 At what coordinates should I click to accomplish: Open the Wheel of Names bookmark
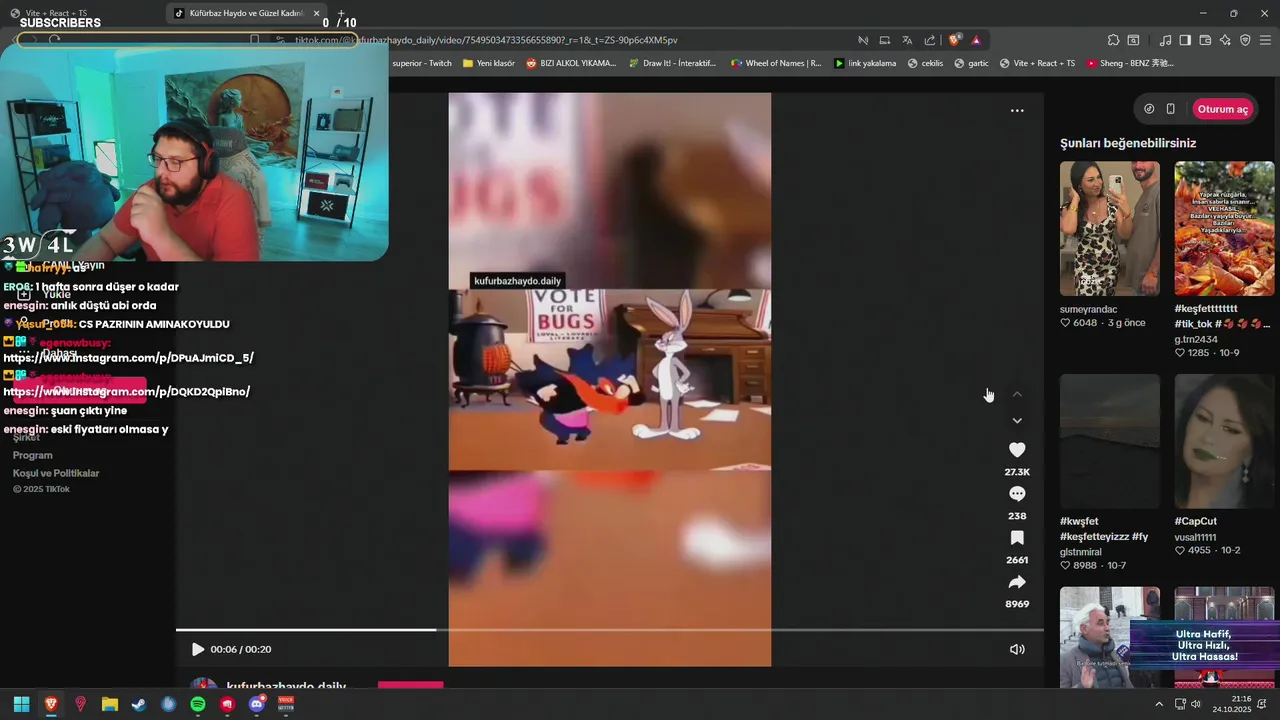tap(776, 63)
